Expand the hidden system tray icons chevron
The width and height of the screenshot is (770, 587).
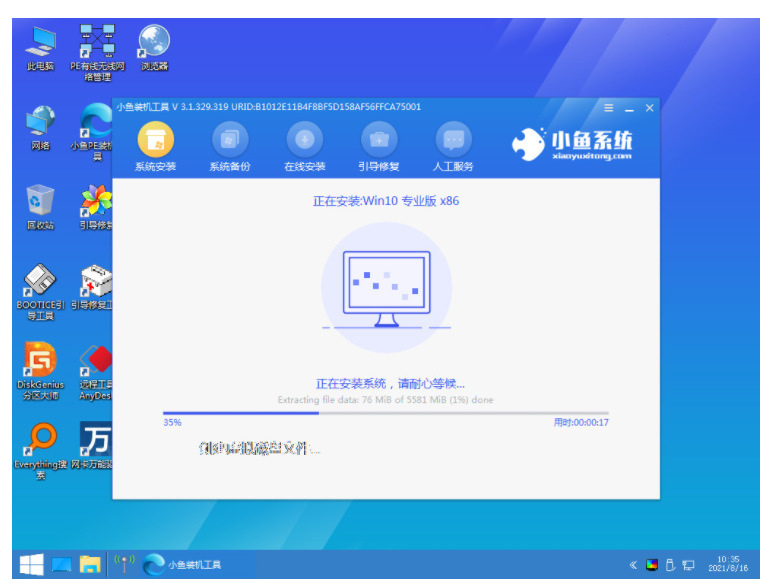633,565
